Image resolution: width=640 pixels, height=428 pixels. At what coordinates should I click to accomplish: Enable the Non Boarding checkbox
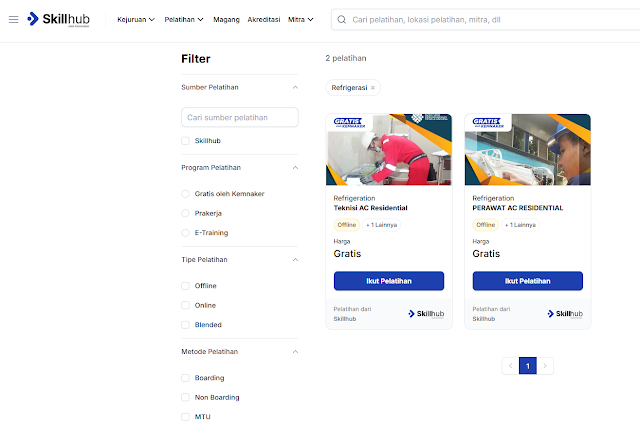pos(185,397)
